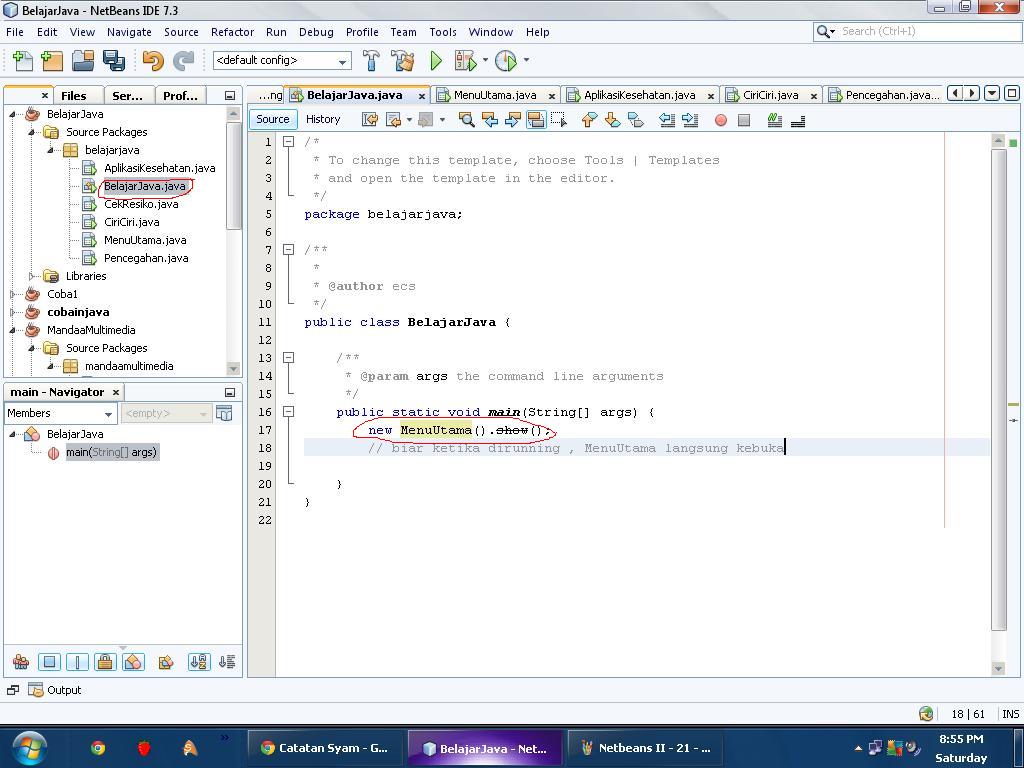This screenshot has height=768, width=1024.
Task: Toggle Show Non-Public Members lock filter
Action: point(105,662)
